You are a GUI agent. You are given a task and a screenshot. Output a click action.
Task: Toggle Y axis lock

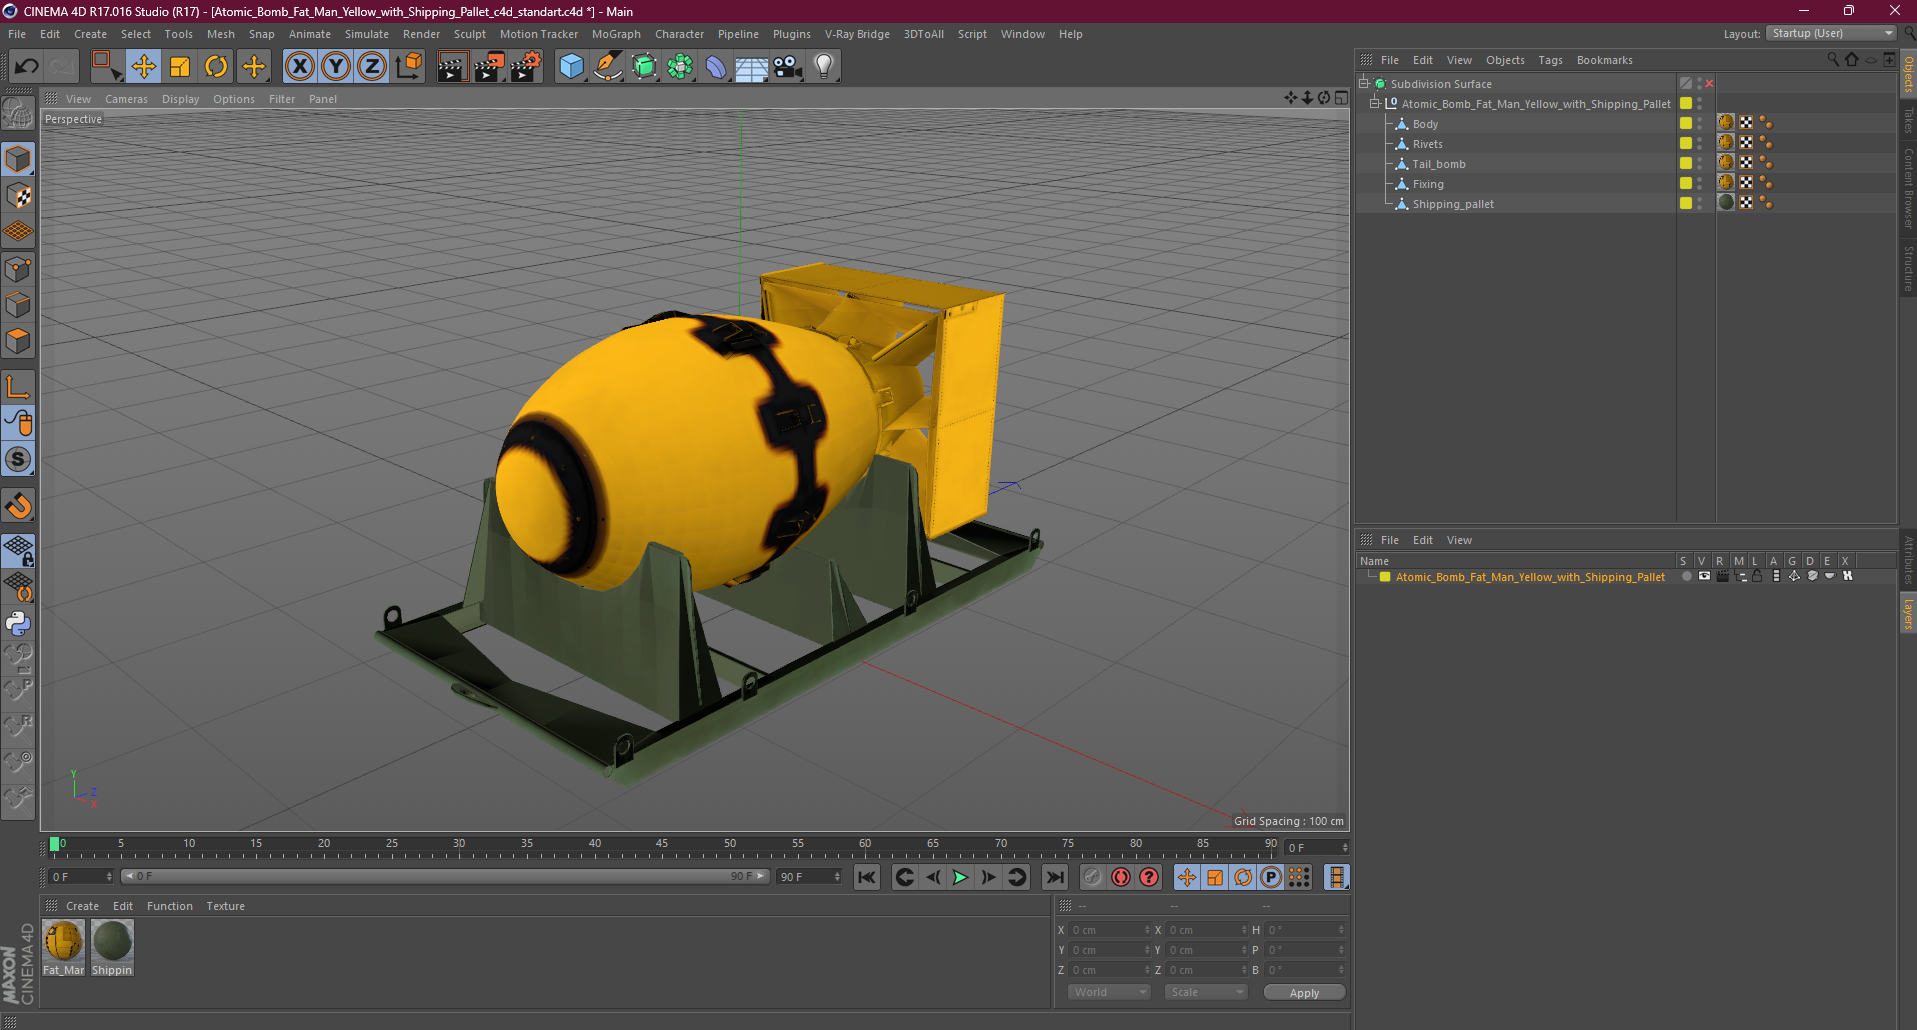pyautogui.click(x=336, y=67)
